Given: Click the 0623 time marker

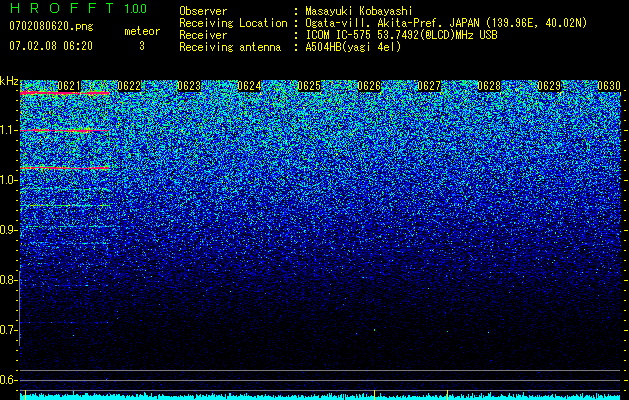Looking at the screenshot, I should click(189, 86).
